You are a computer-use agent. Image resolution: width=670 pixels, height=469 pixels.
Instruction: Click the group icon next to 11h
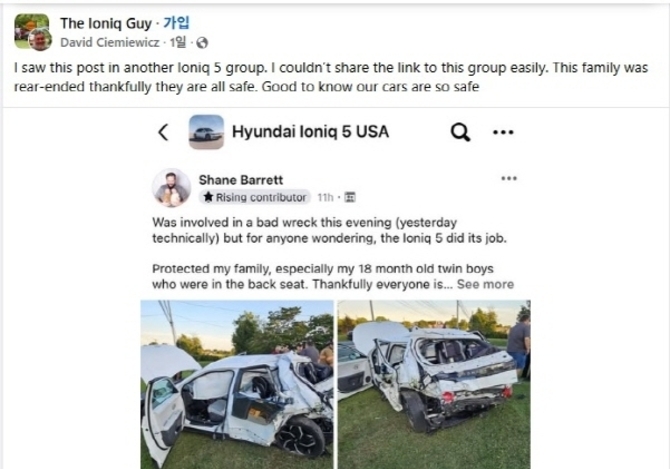tap(350, 197)
